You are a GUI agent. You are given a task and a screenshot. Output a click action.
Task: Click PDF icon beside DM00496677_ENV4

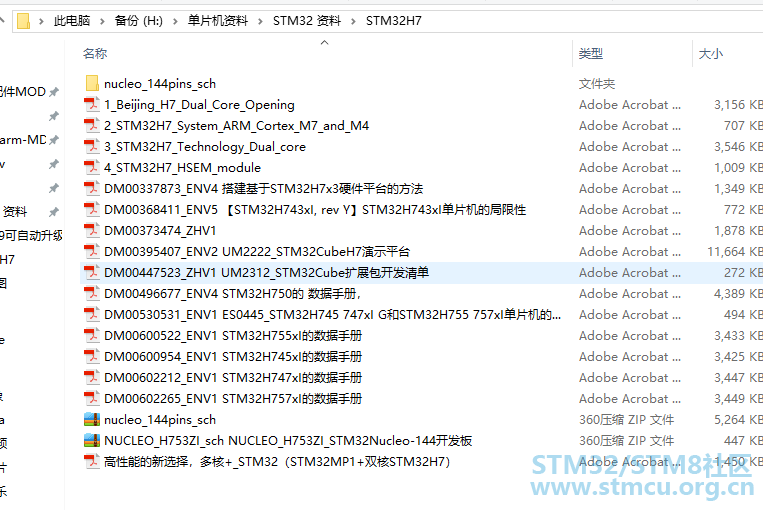point(91,293)
